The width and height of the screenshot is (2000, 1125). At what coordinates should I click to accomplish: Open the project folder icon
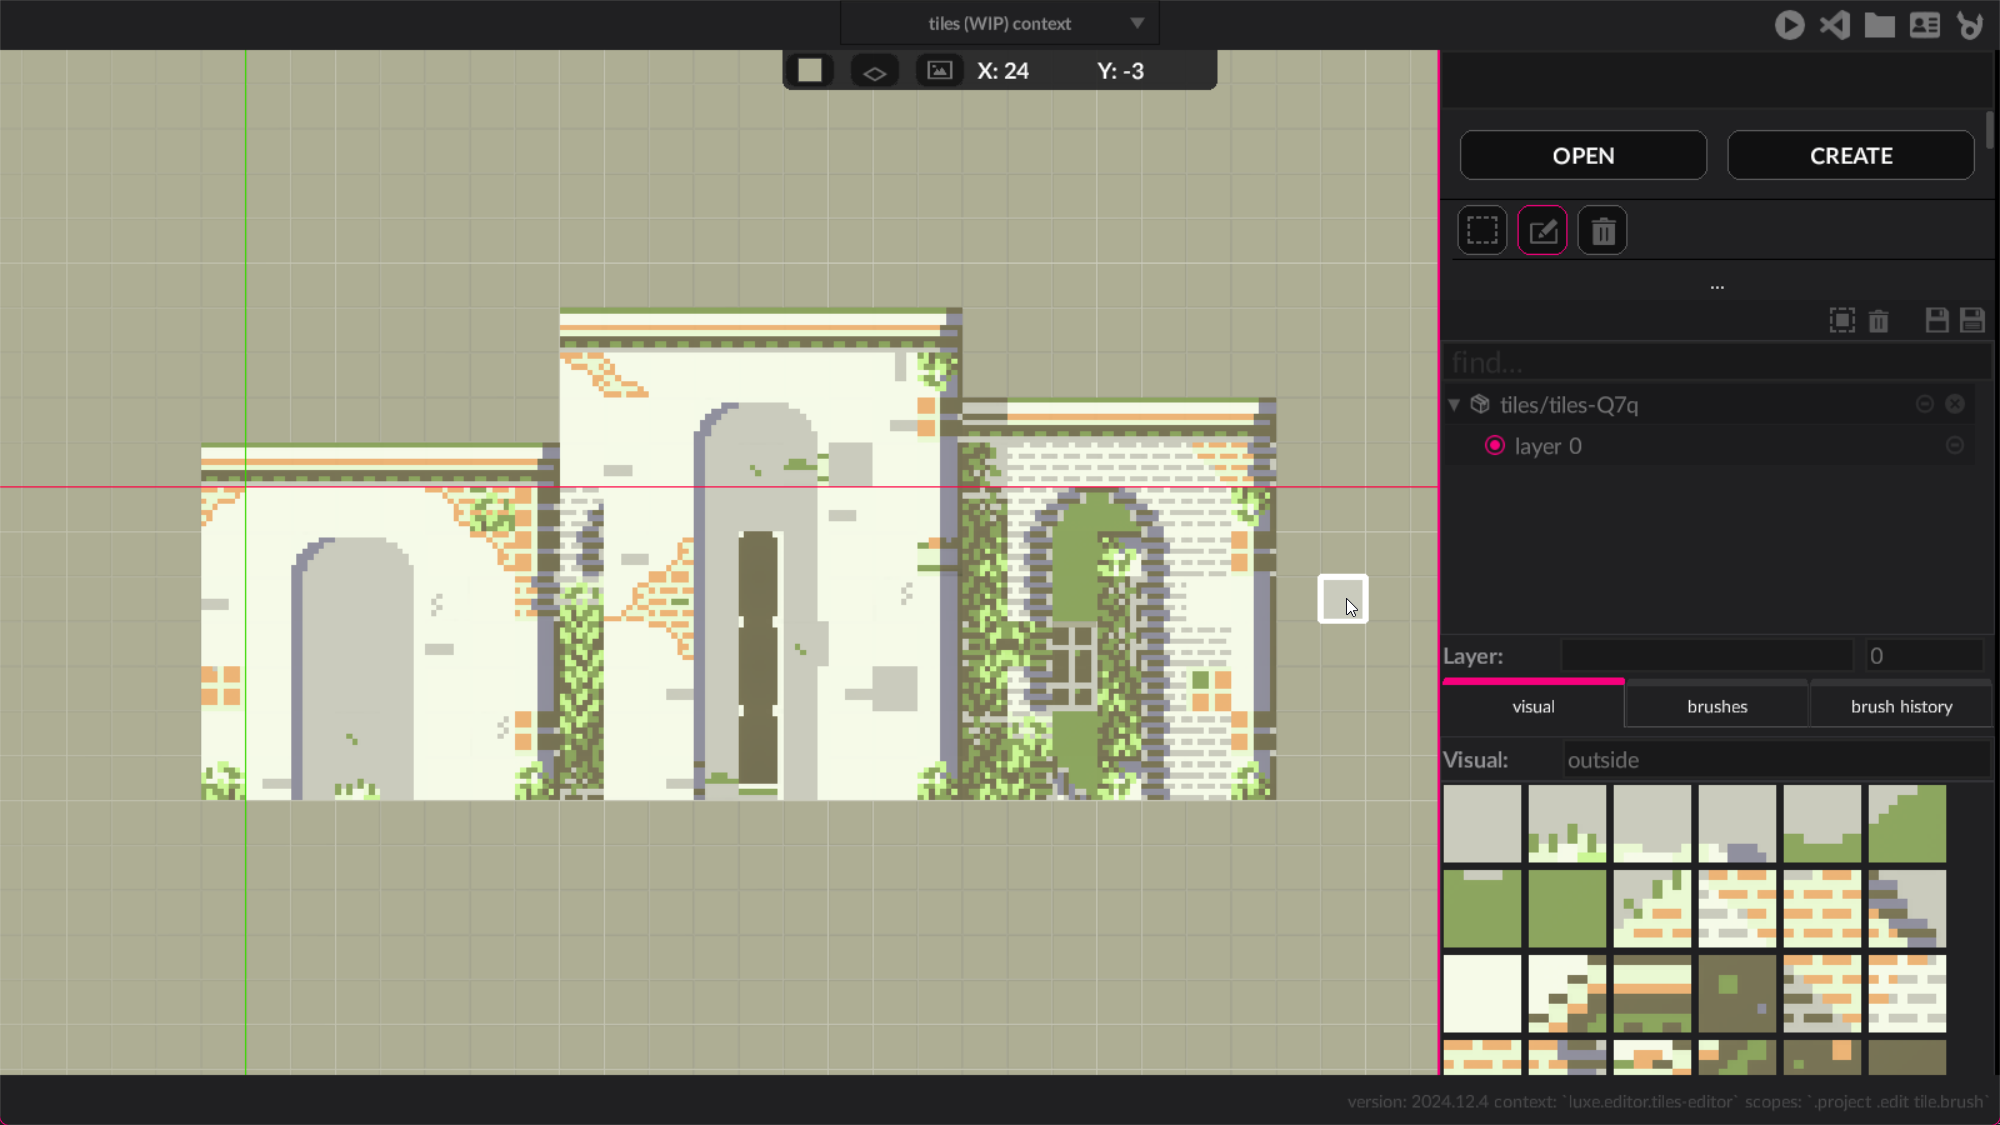[1880, 25]
